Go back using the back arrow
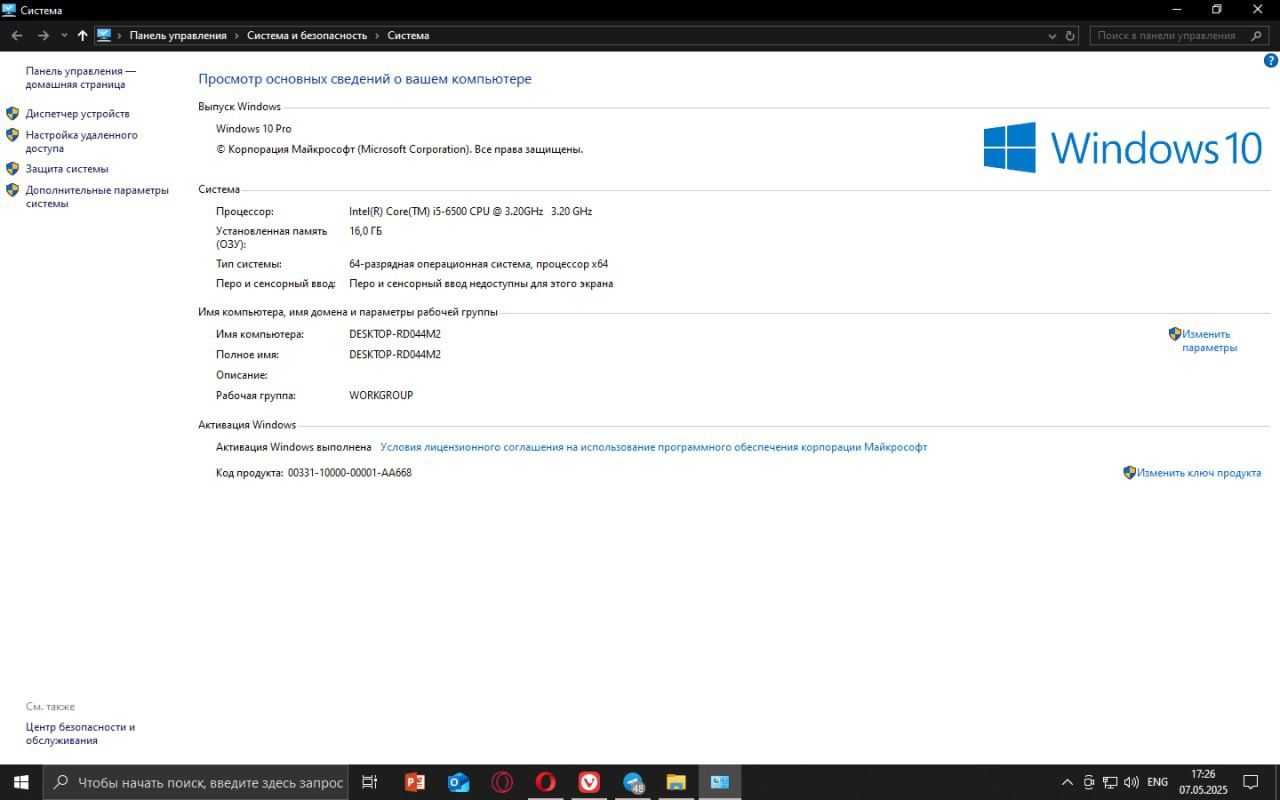1280x800 pixels. tap(17, 35)
